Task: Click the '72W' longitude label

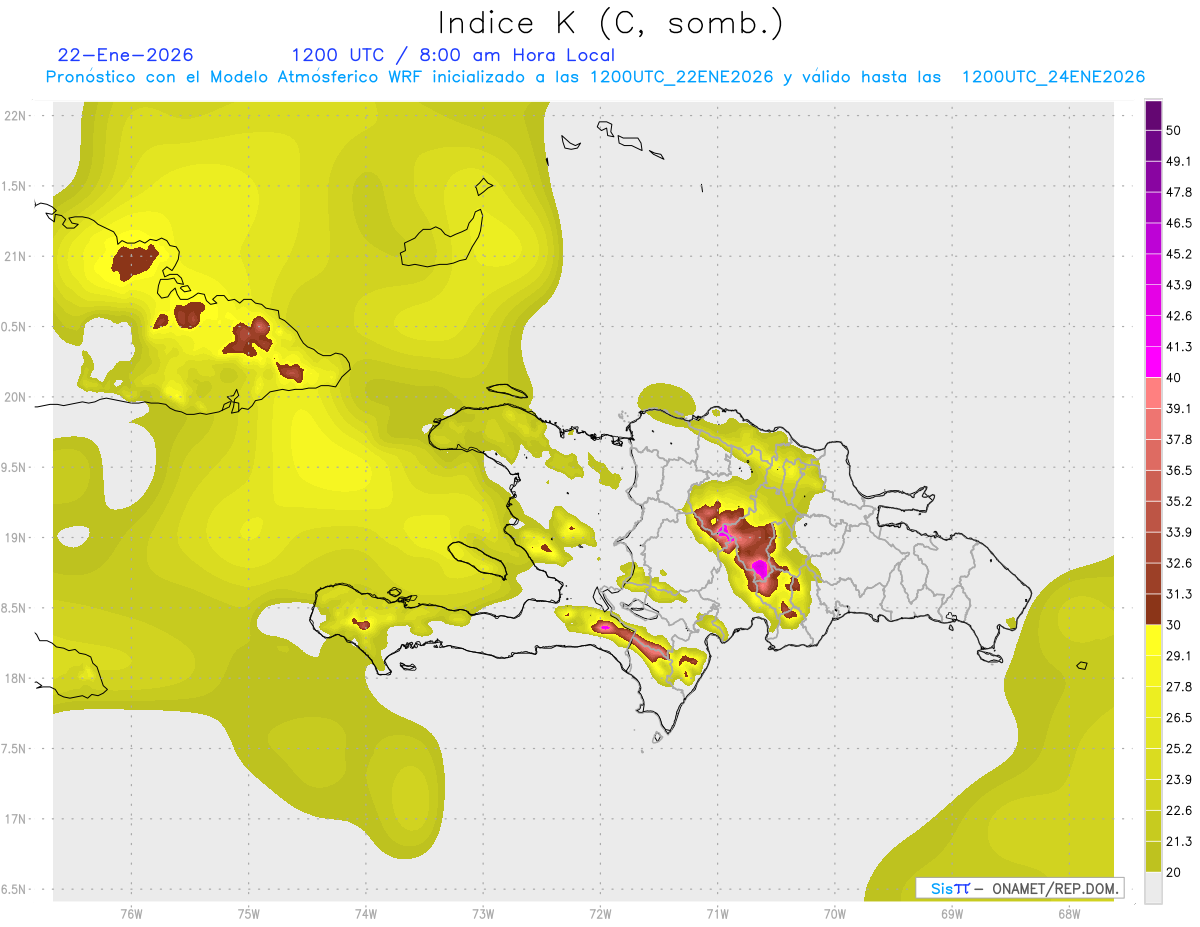Action: pos(600,913)
